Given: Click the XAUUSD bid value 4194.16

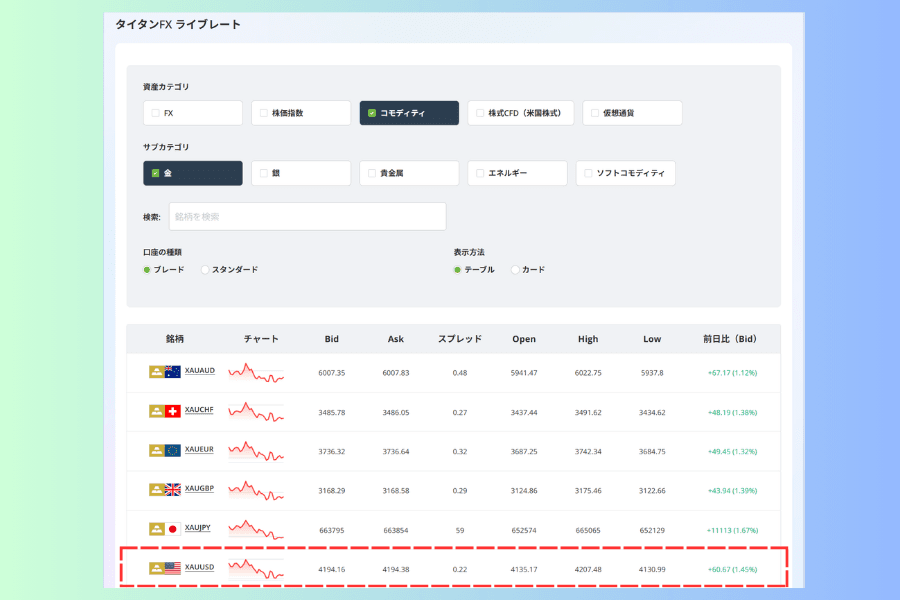Looking at the screenshot, I should click(x=332, y=570).
